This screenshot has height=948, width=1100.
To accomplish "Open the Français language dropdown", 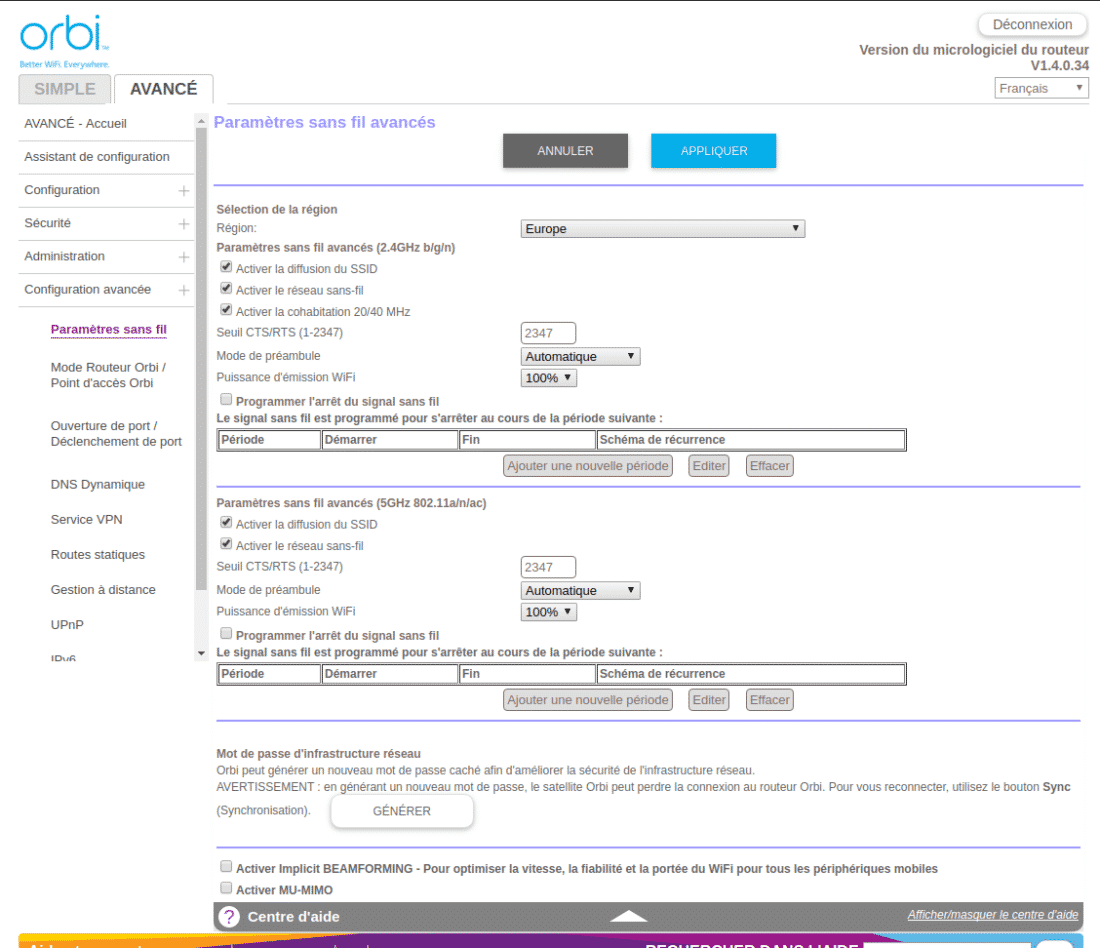I will click(1041, 88).
